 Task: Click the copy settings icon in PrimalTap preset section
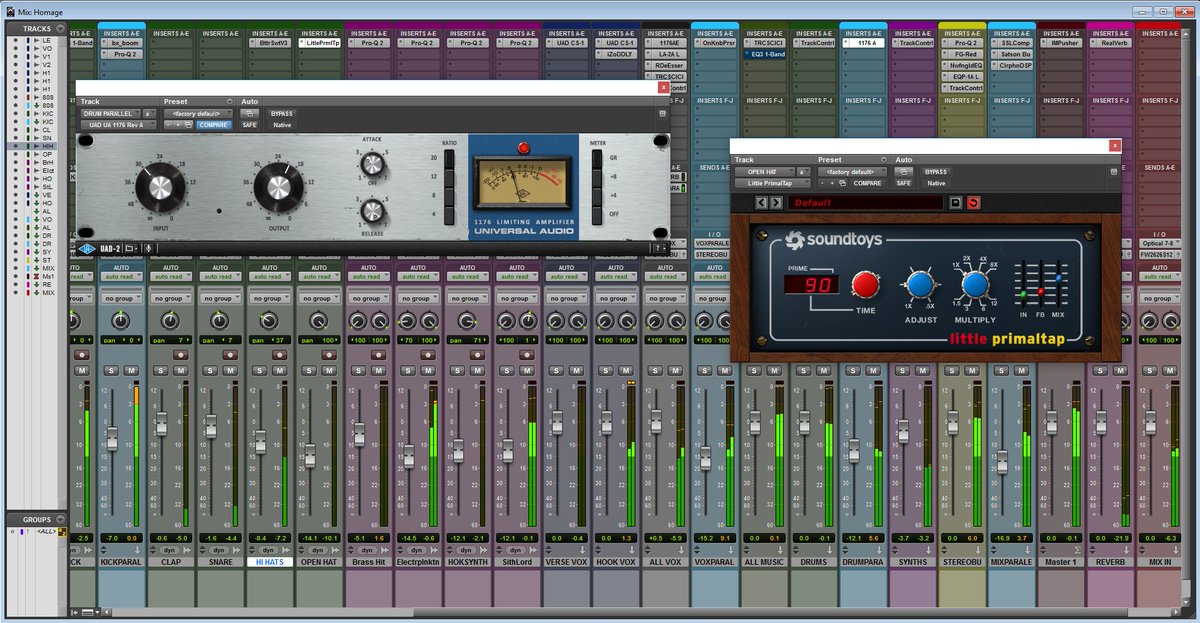click(x=842, y=183)
